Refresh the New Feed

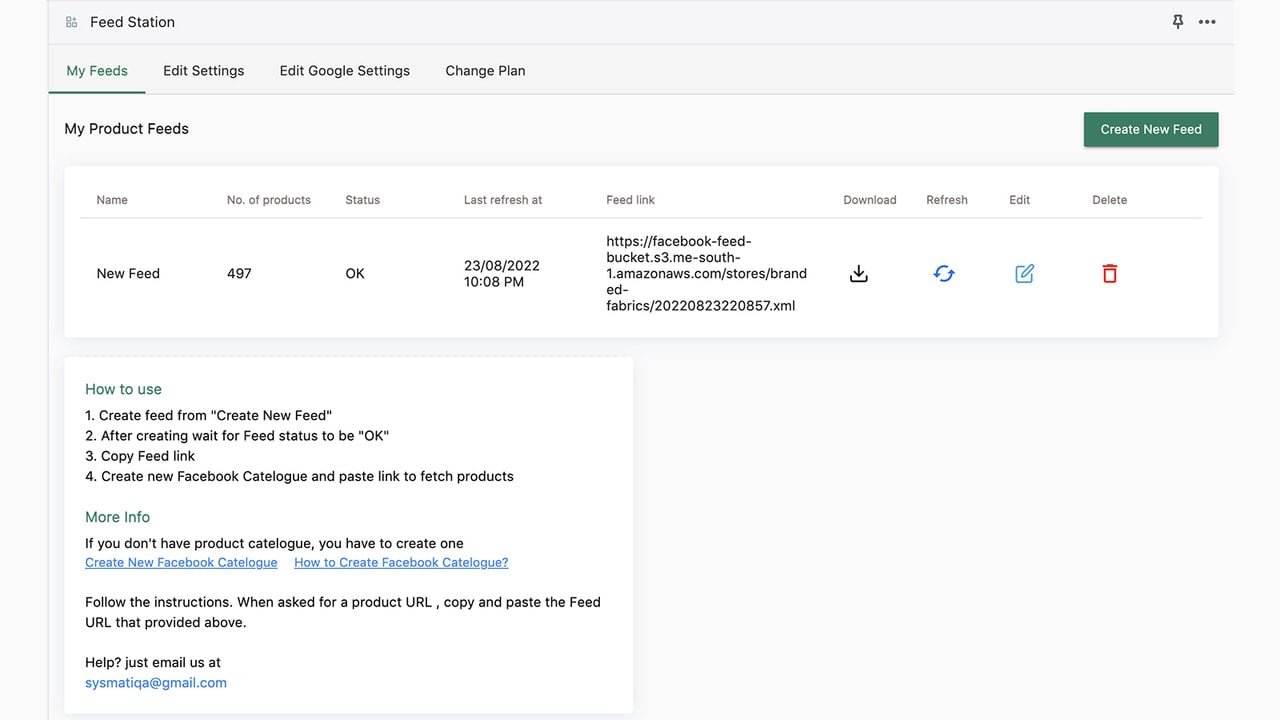[944, 274]
